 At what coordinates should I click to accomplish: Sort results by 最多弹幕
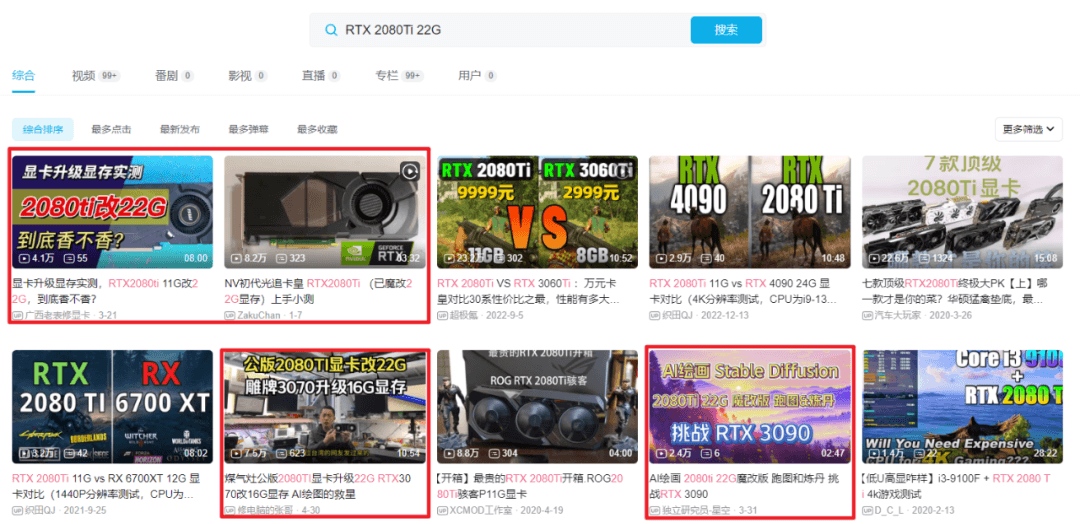pos(249,129)
